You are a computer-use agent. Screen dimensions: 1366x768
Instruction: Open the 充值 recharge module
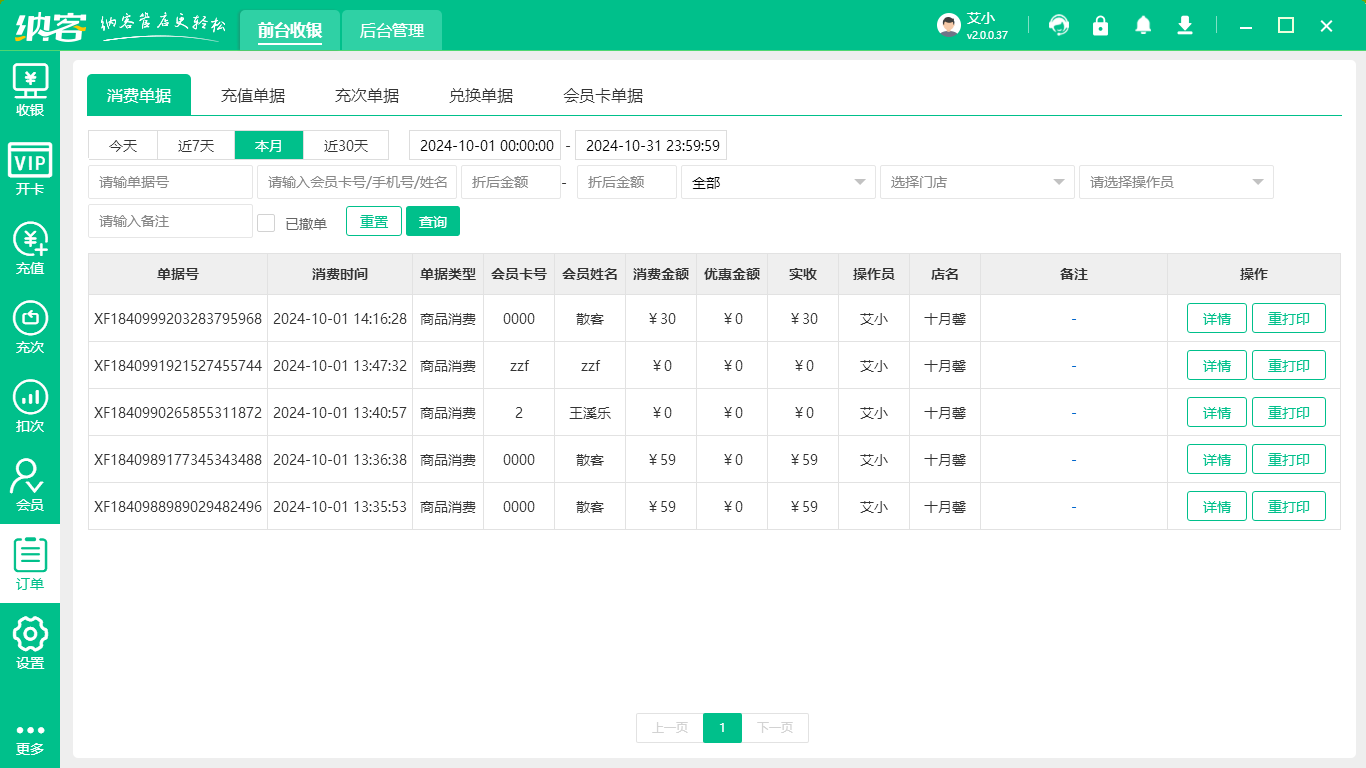30,248
